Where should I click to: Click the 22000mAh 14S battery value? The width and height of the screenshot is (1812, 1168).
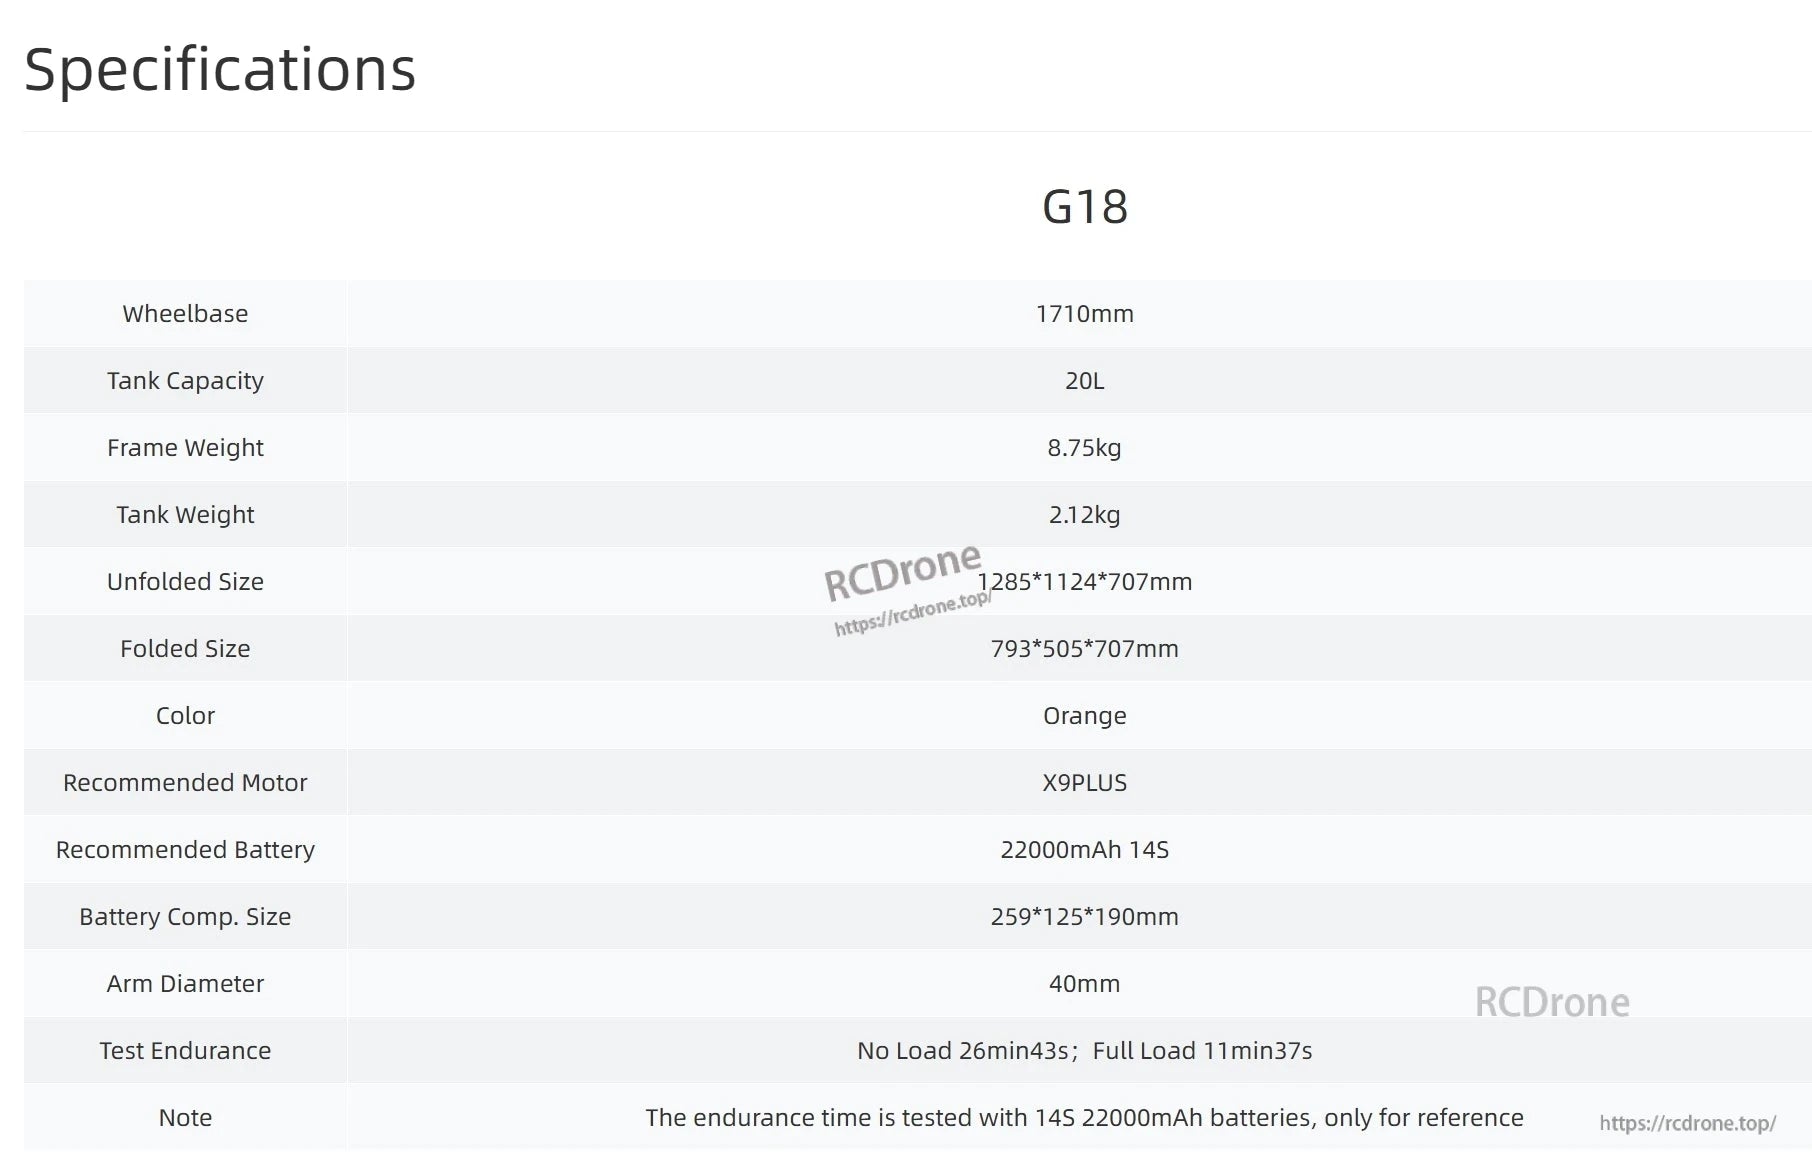point(1085,850)
